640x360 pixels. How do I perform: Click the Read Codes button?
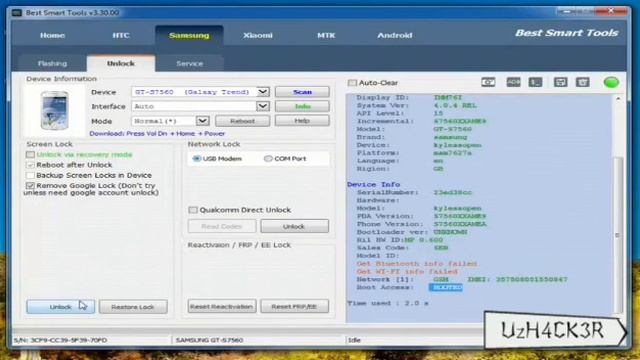(x=222, y=226)
